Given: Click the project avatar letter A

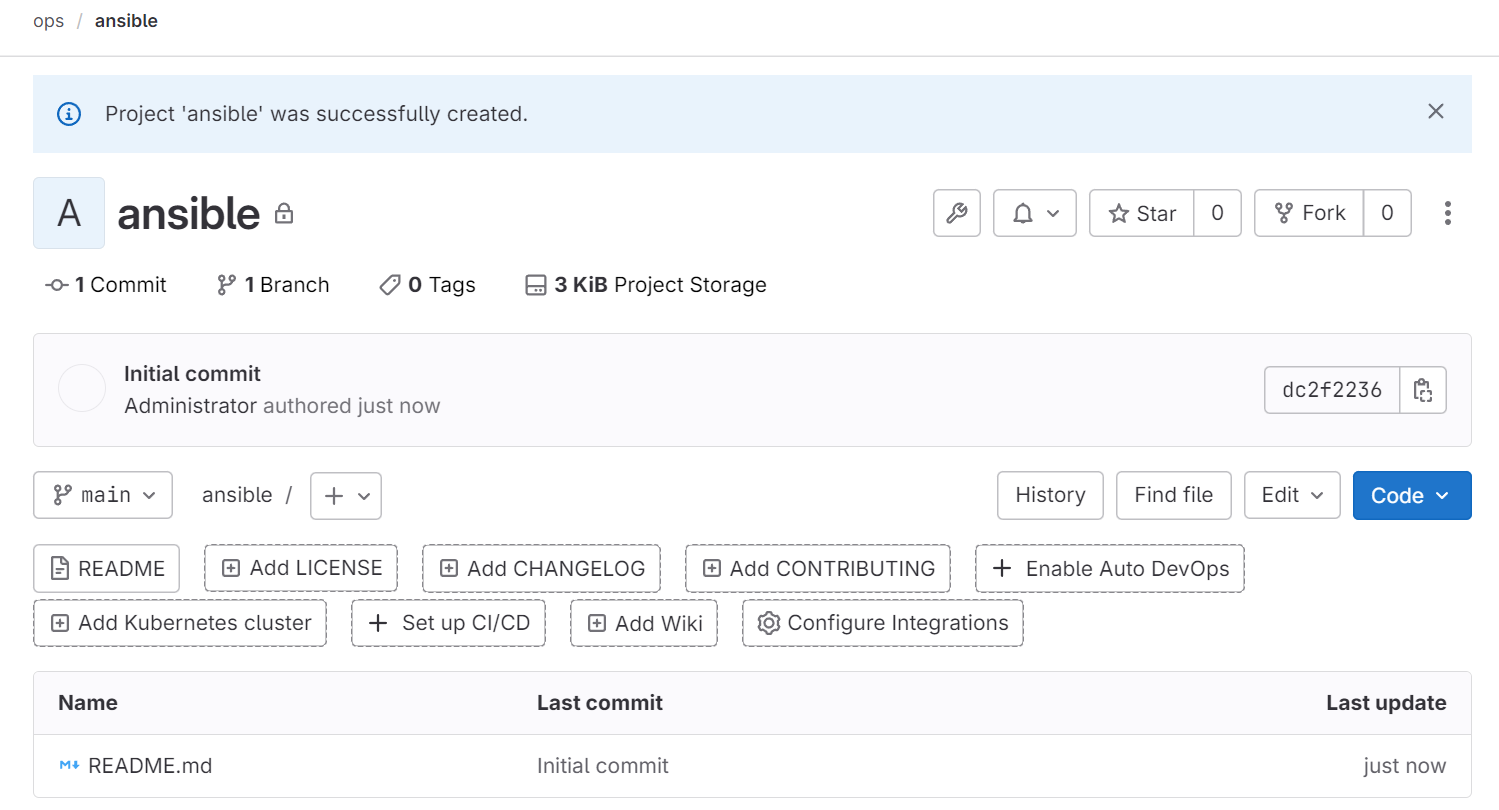Looking at the screenshot, I should [x=69, y=213].
